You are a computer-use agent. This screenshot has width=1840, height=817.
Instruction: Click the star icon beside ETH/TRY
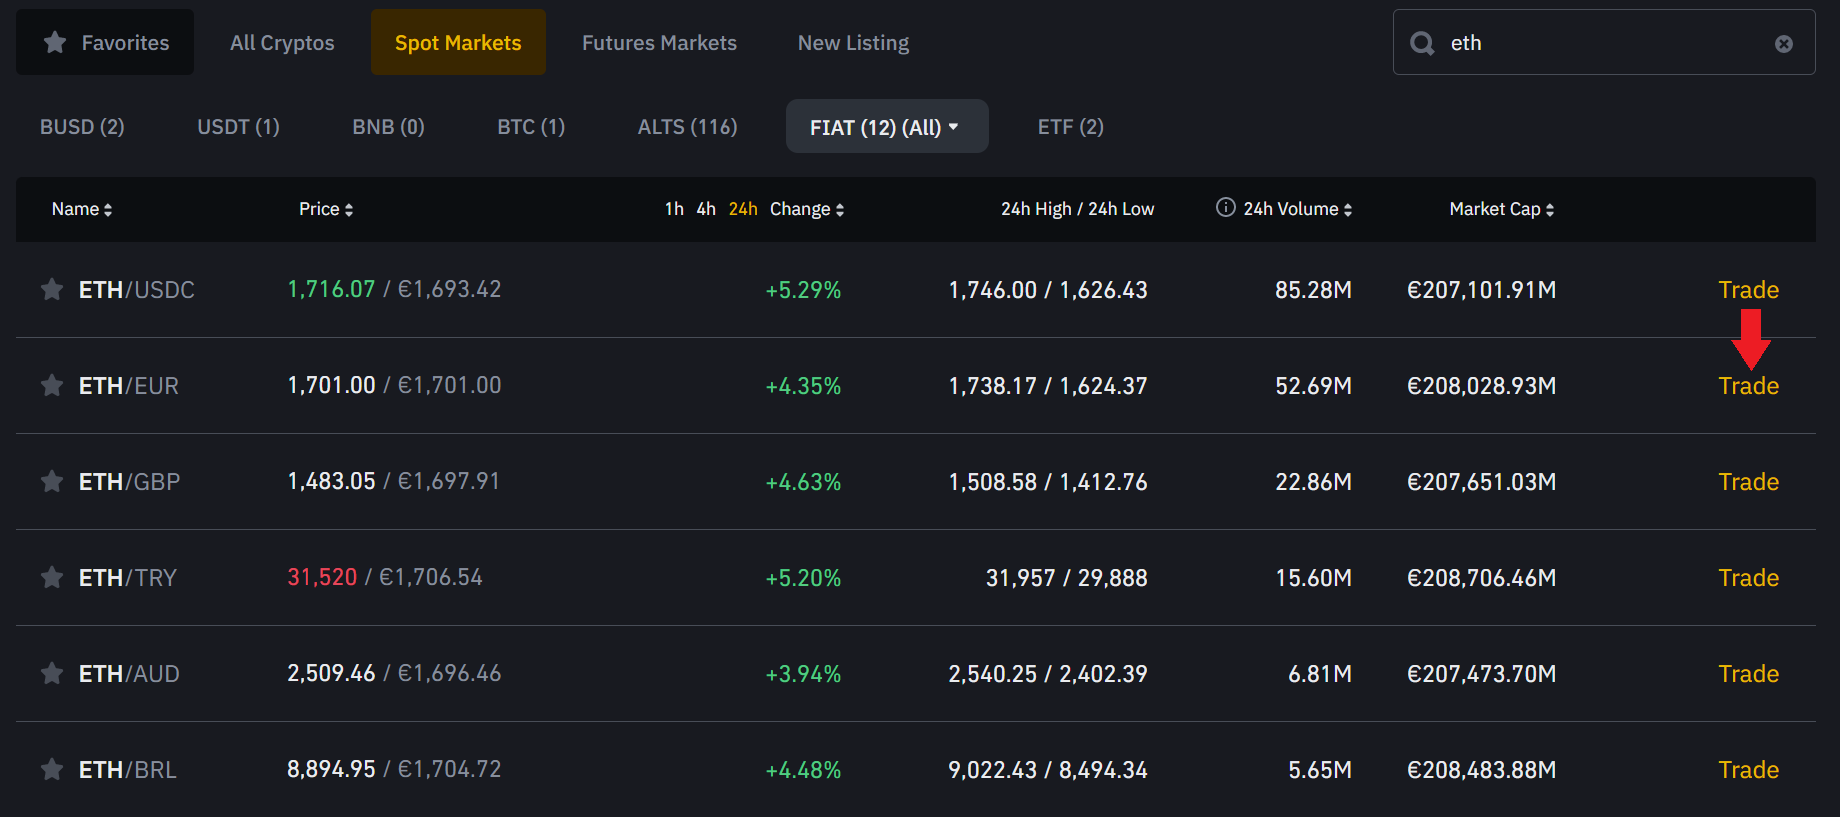coord(52,578)
